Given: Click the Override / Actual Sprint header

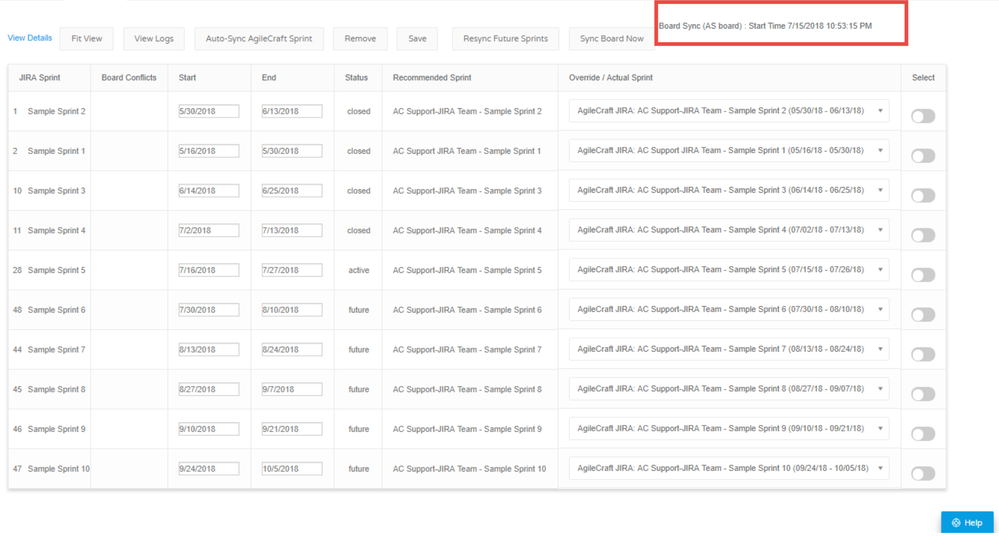Looking at the screenshot, I should (610, 78).
